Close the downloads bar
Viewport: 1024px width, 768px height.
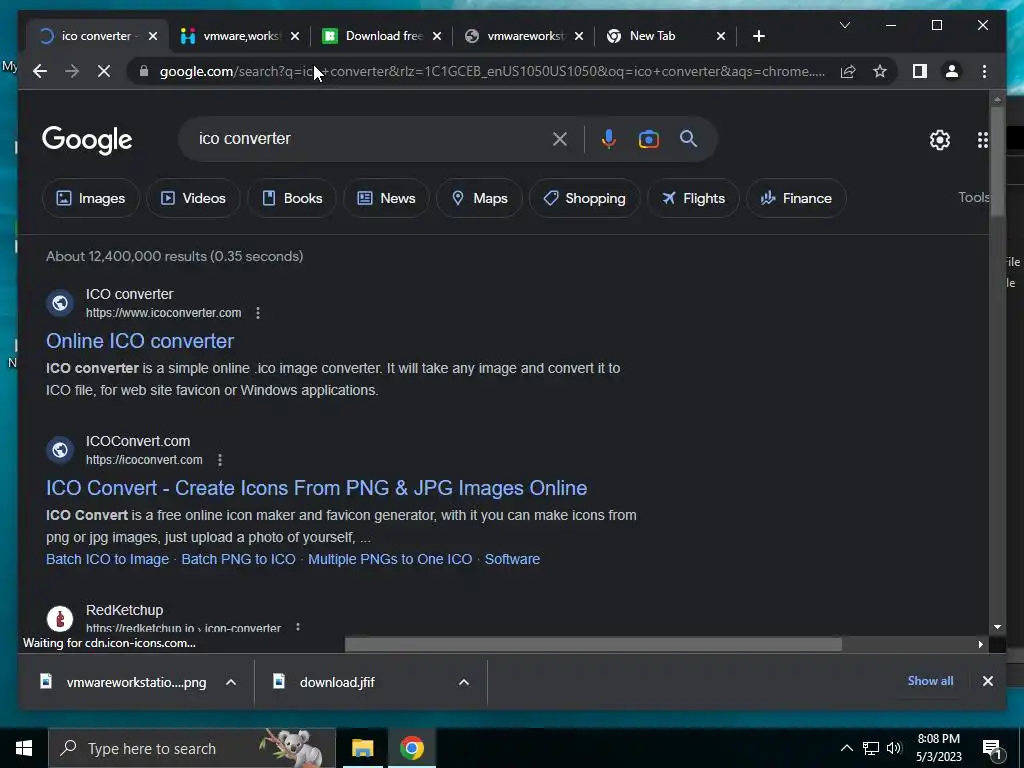[x=987, y=680]
